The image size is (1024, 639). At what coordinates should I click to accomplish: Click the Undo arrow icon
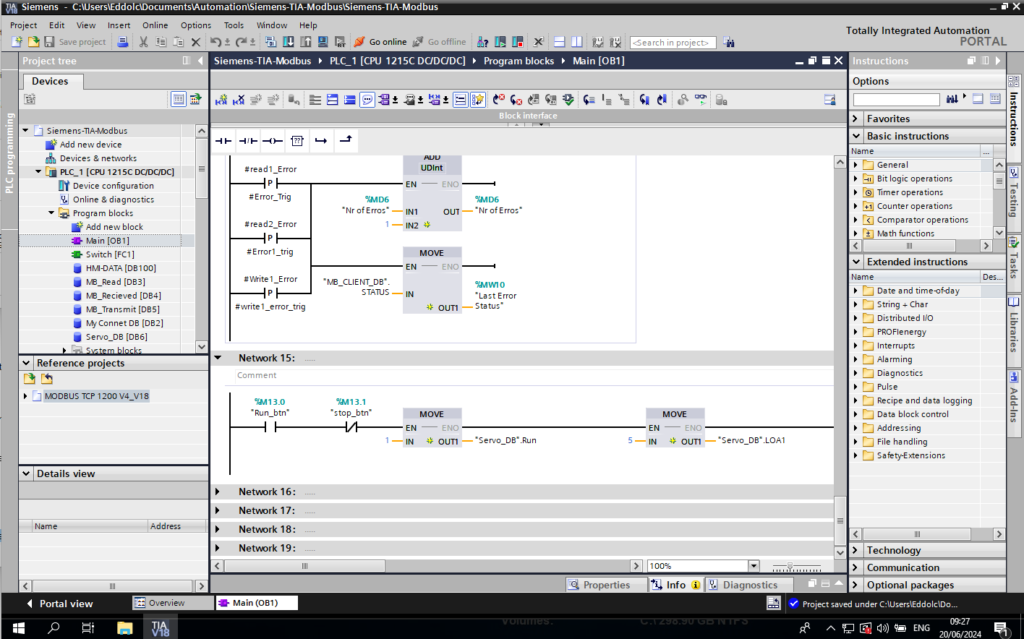click(x=216, y=42)
